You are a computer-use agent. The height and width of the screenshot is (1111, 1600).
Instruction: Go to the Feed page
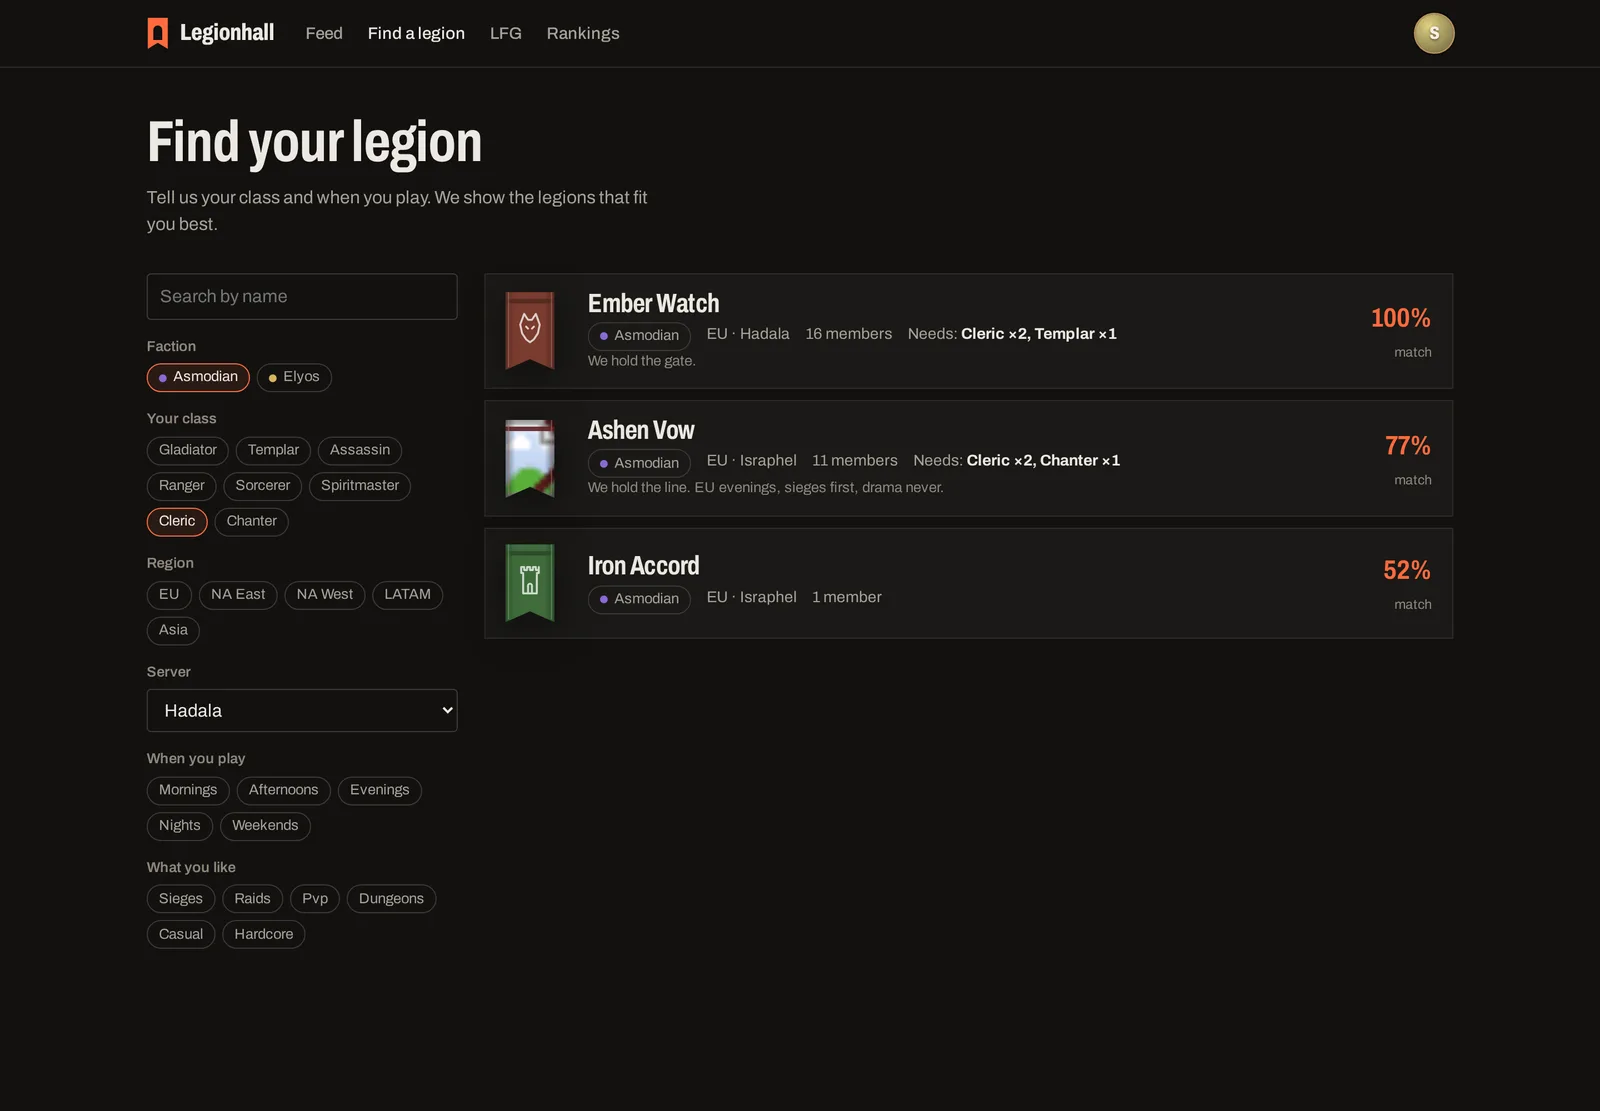[x=324, y=33]
